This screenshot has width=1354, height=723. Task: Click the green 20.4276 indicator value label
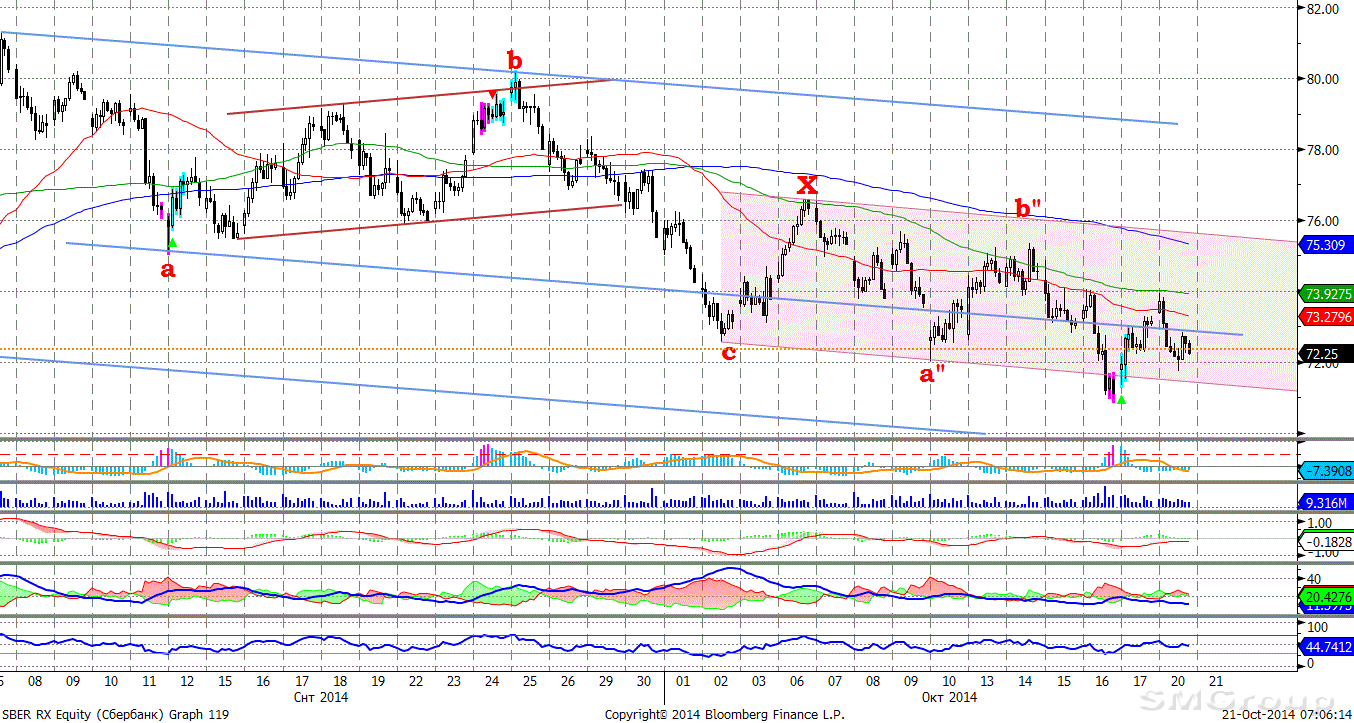click(1325, 596)
